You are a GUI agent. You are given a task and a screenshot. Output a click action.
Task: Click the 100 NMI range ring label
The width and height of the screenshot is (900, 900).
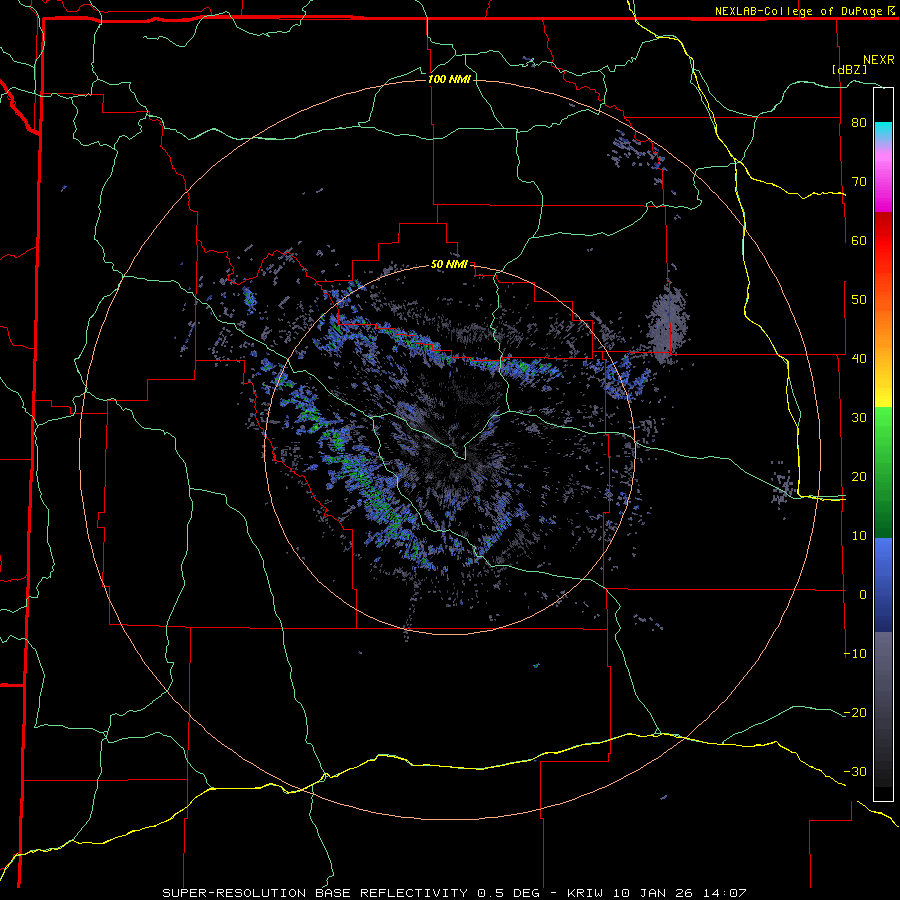(449, 79)
